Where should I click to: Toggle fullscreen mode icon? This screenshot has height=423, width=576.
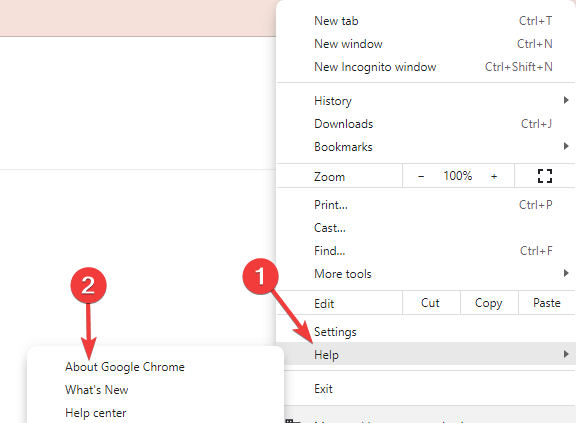[545, 176]
